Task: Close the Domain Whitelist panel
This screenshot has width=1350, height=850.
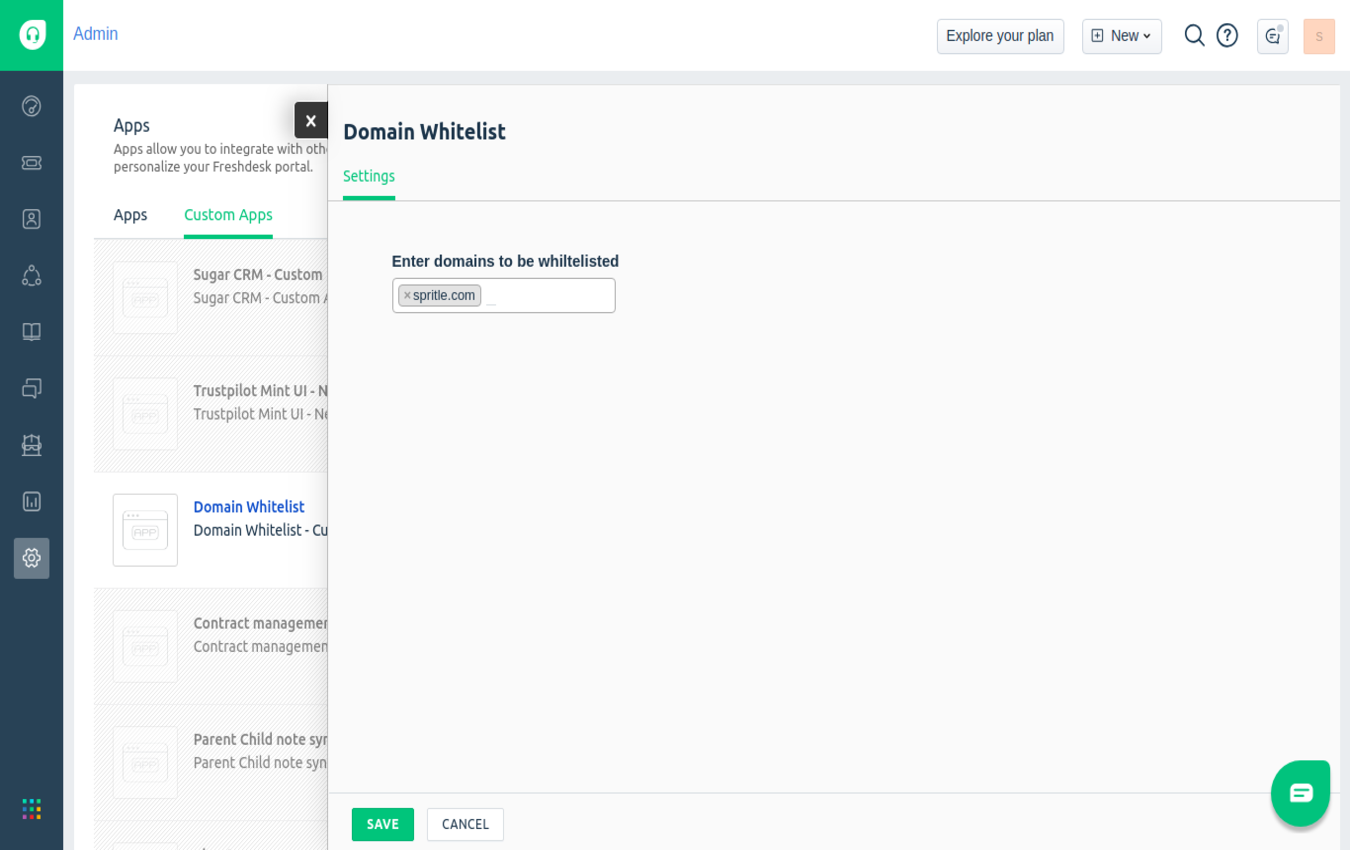Action: pos(311,120)
